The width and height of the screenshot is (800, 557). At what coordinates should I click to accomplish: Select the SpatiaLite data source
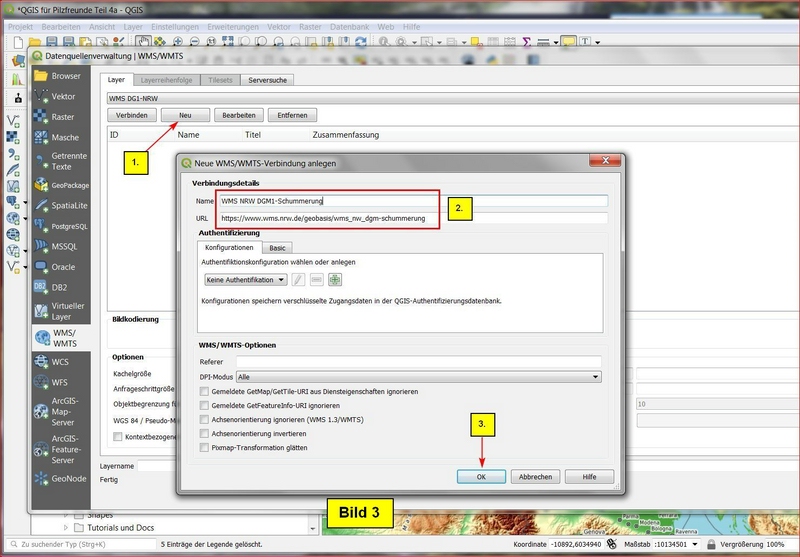61,206
